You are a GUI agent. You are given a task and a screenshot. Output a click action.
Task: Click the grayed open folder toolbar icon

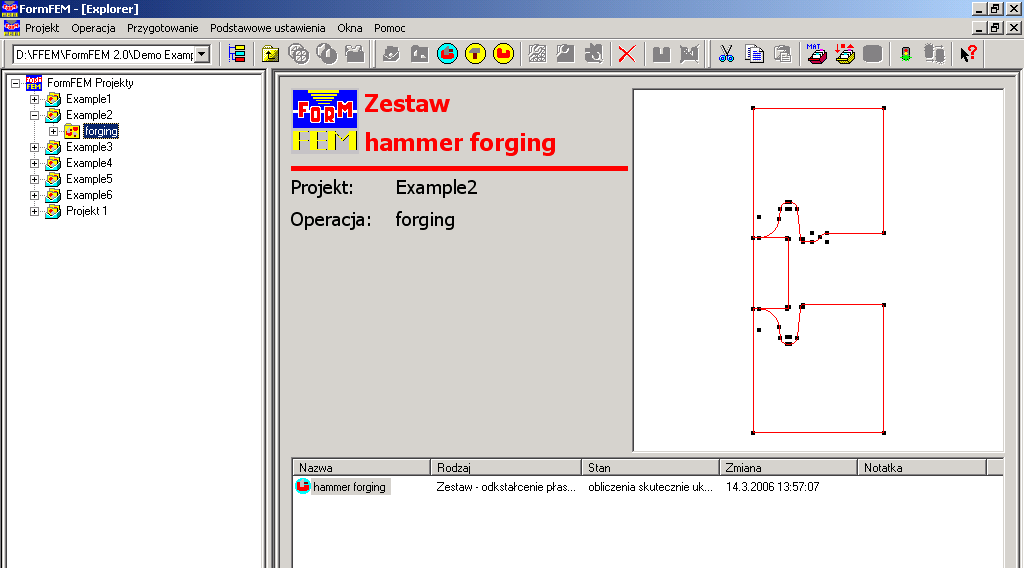pyautogui.click(x=355, y=54)
